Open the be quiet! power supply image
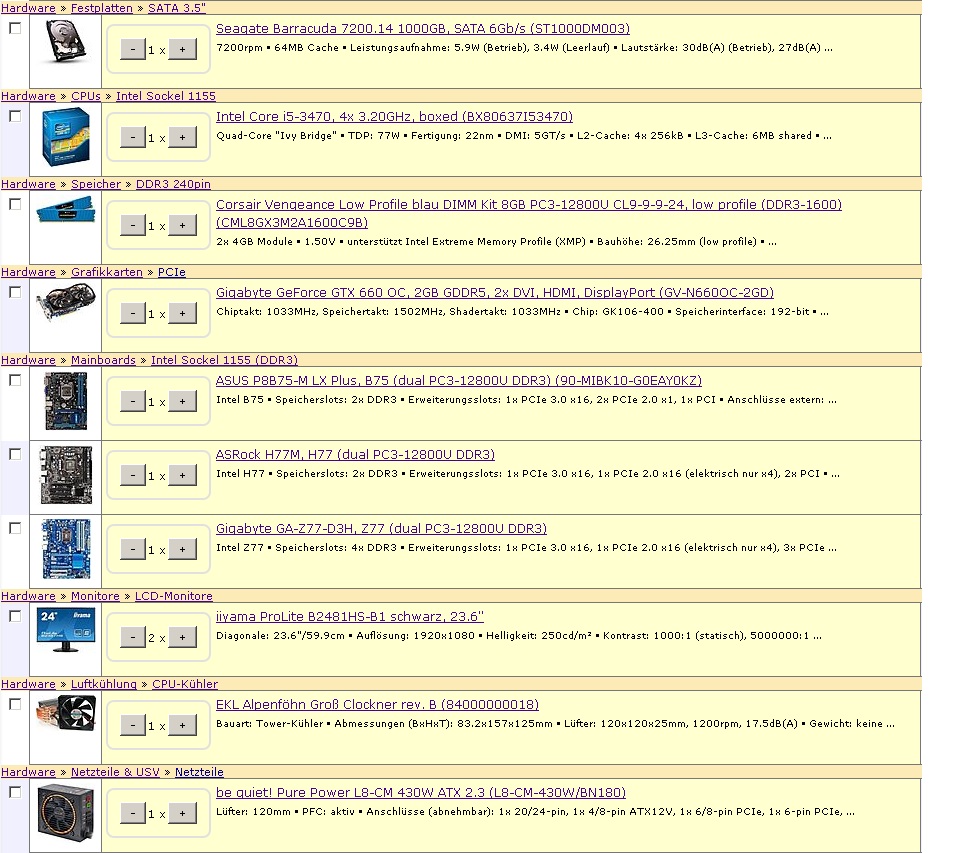This screenshot has height=853, width=960. point(66,813)
